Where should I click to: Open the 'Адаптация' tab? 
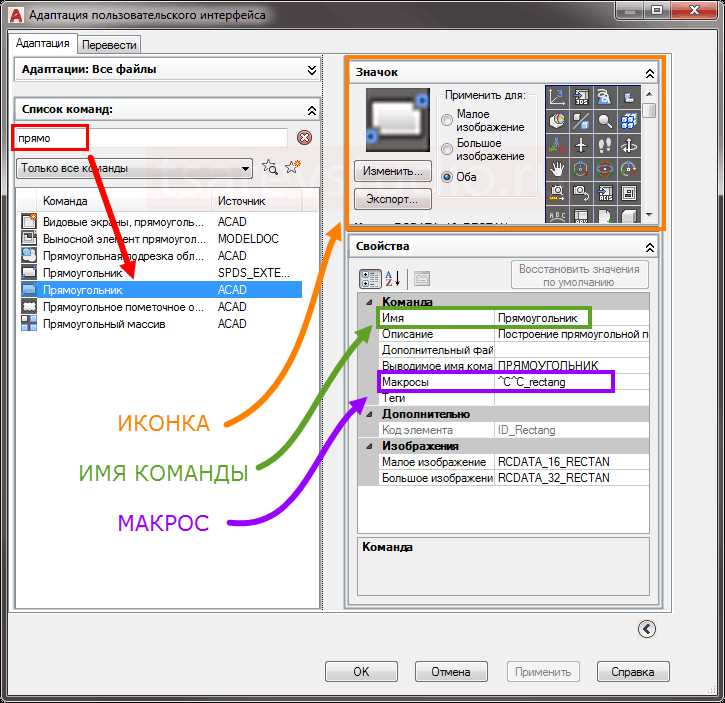point(44,44)
